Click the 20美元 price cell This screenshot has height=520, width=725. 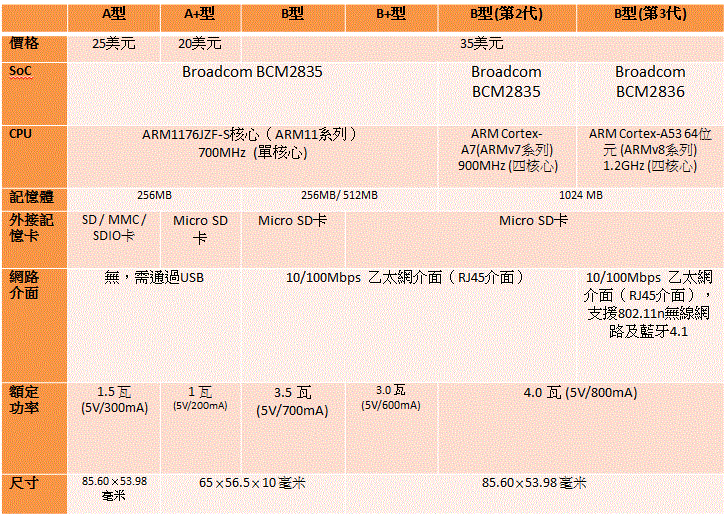click(x=200, y=49)
